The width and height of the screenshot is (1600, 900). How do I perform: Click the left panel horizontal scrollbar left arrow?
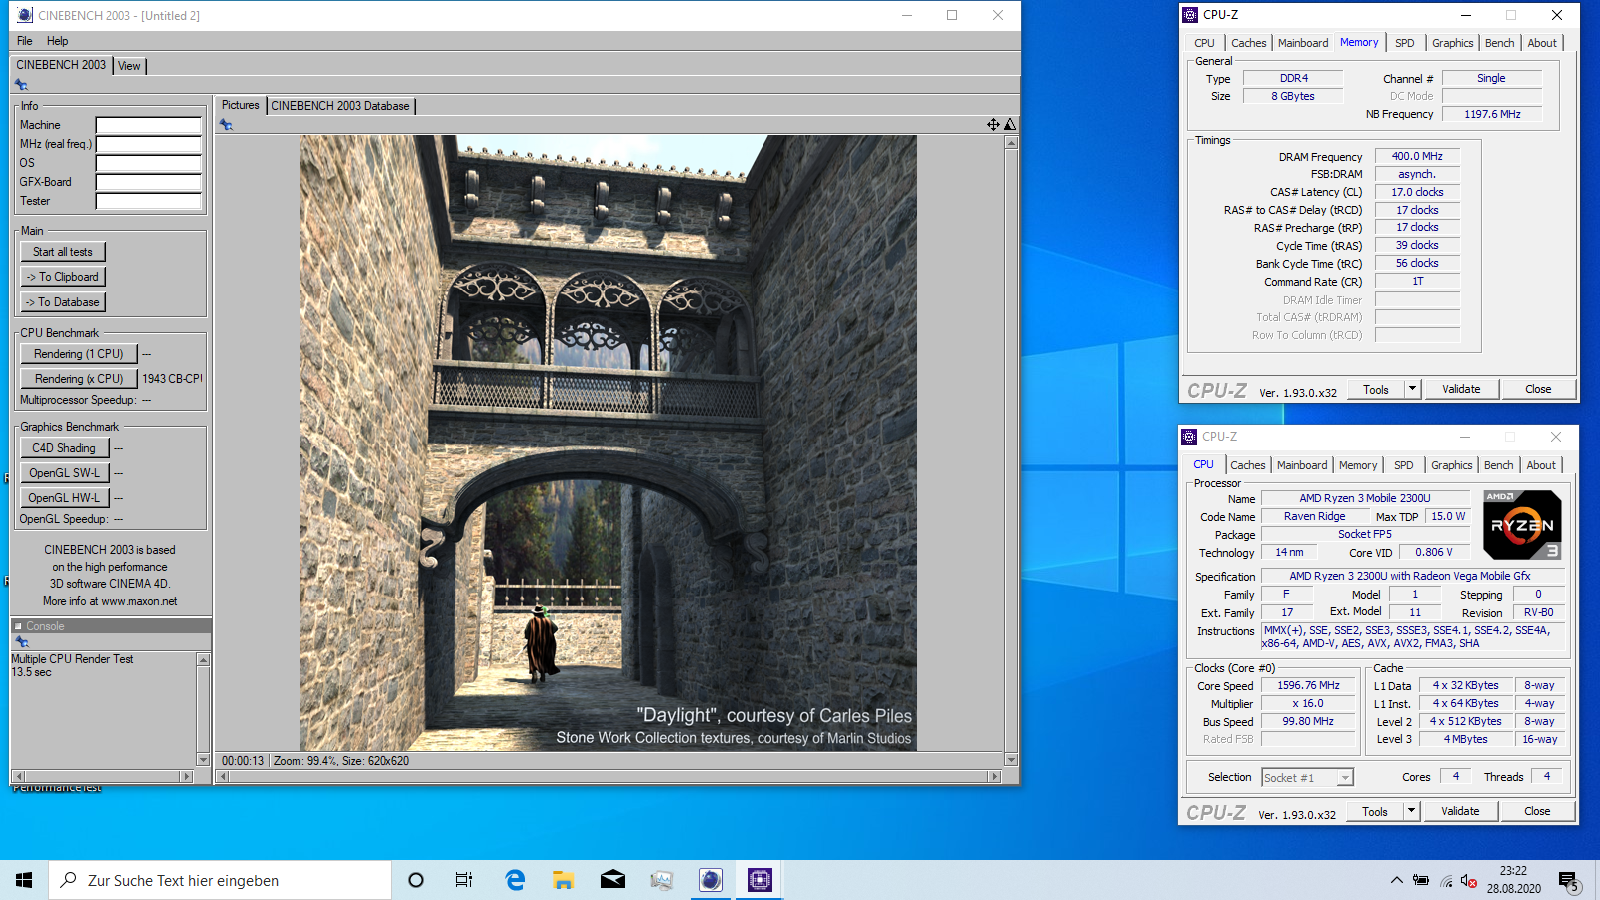18,776
